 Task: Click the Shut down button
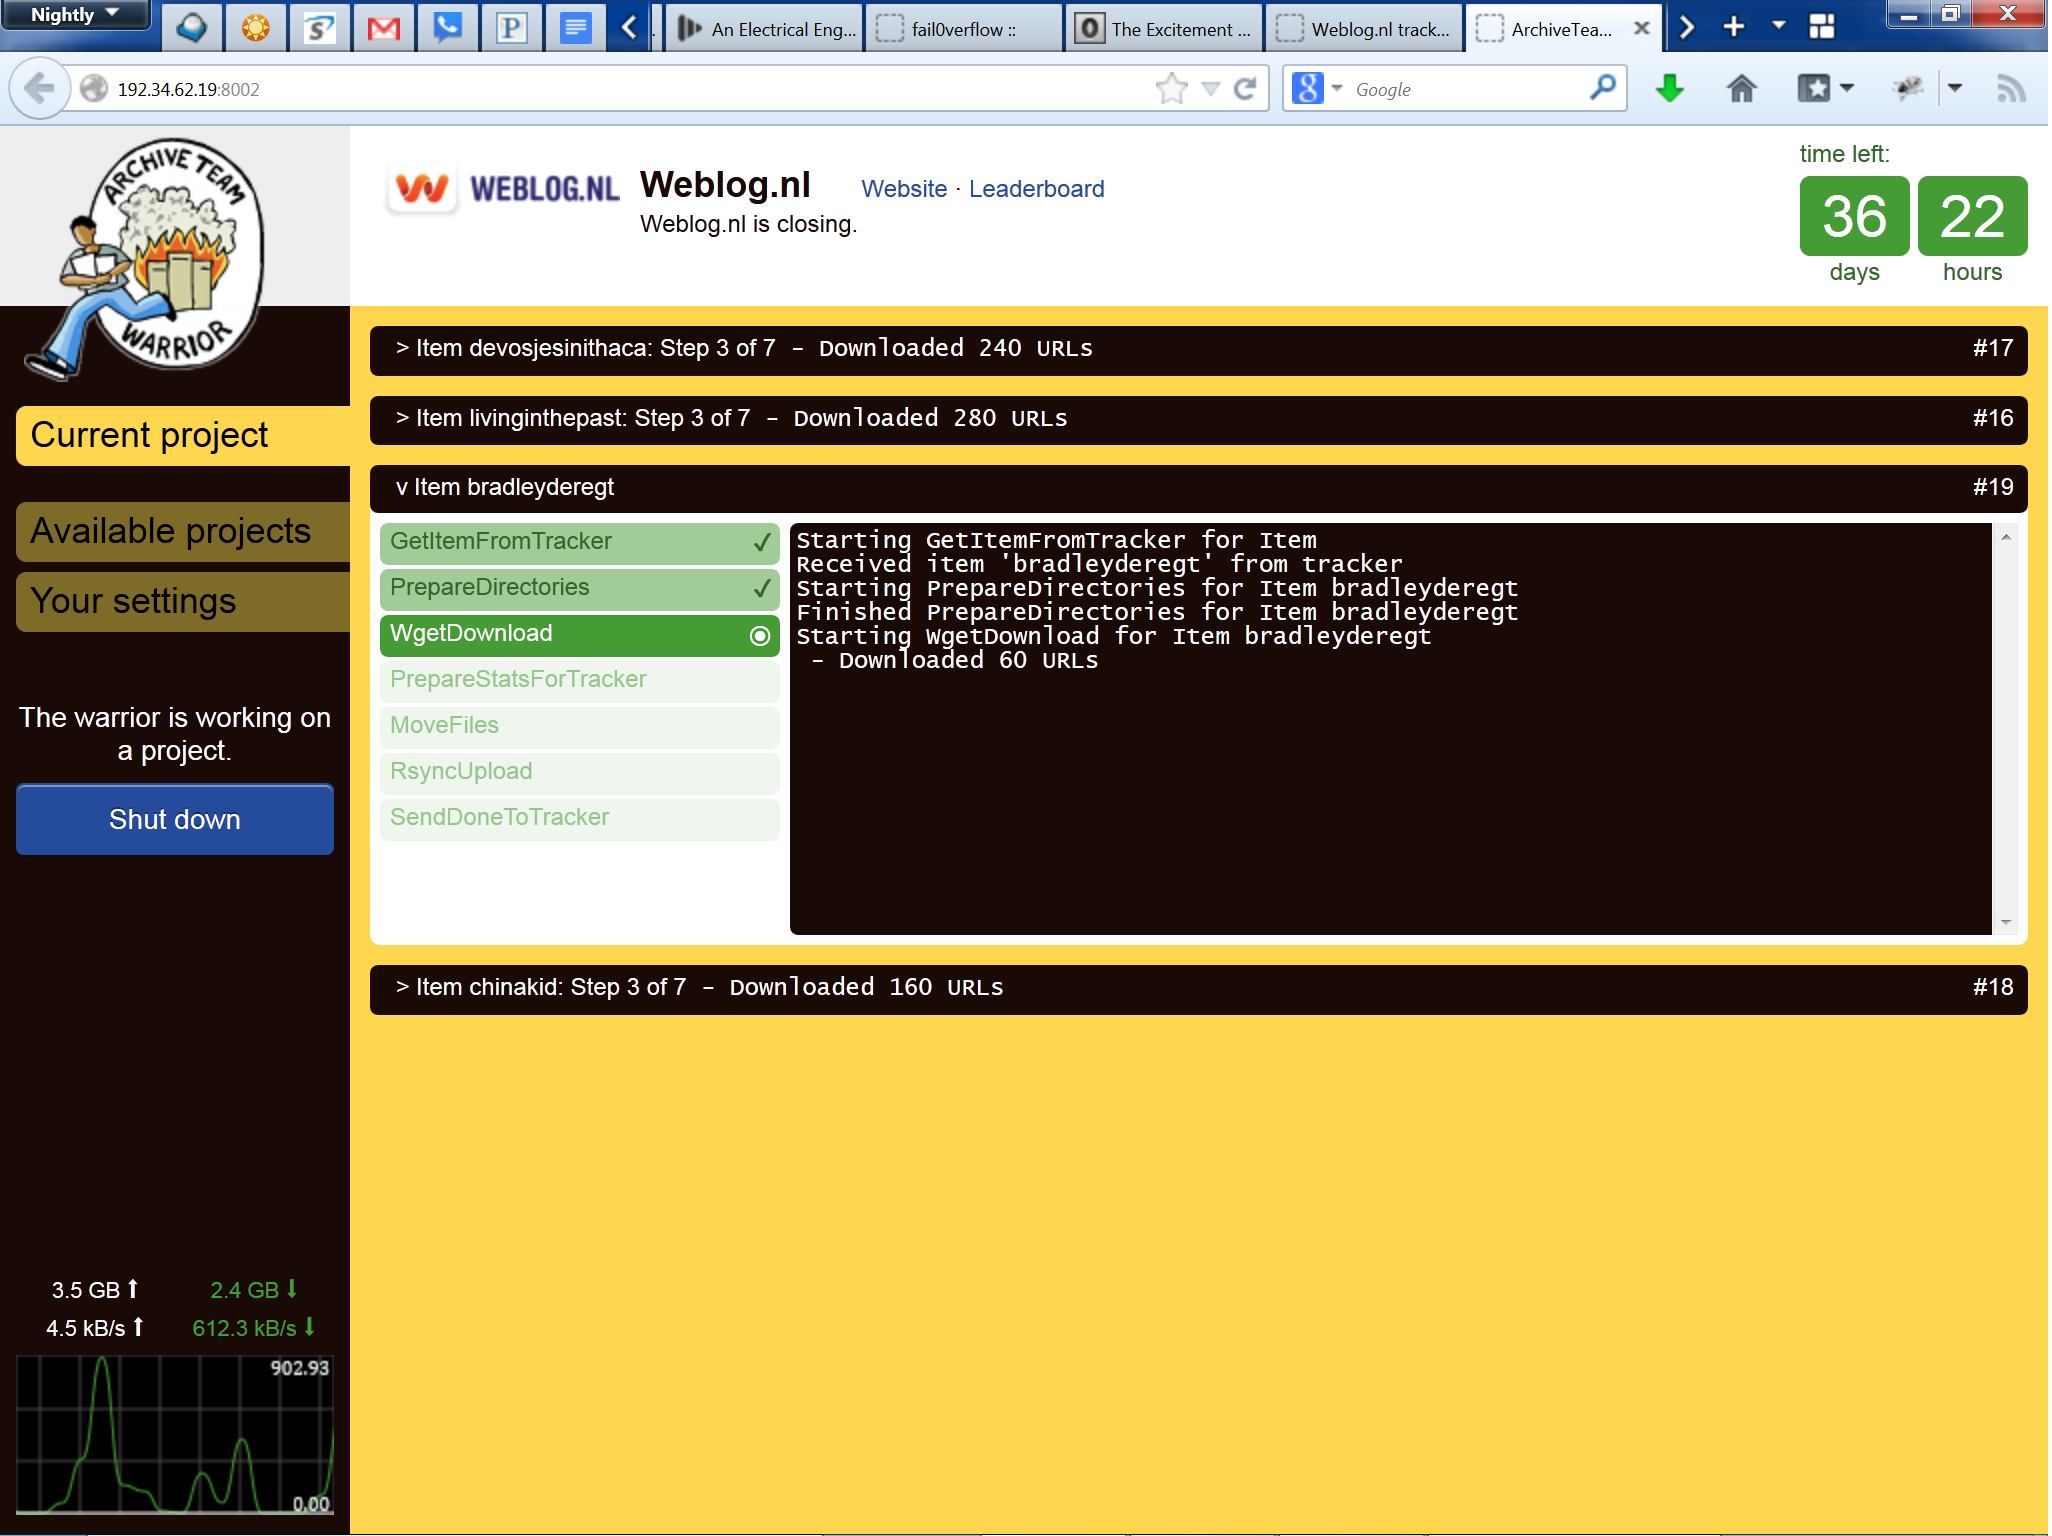click(175, 820)
